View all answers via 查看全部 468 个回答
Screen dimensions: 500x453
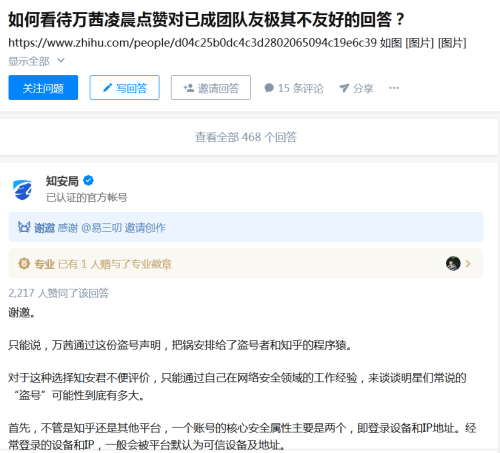tap(246, 137)
